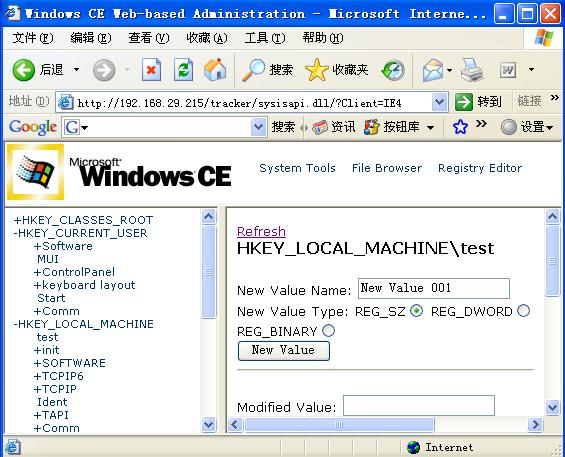The height and width of the screenshot is (457, 565).
Task: Open the System Tools link
Action: click(297, 168)
